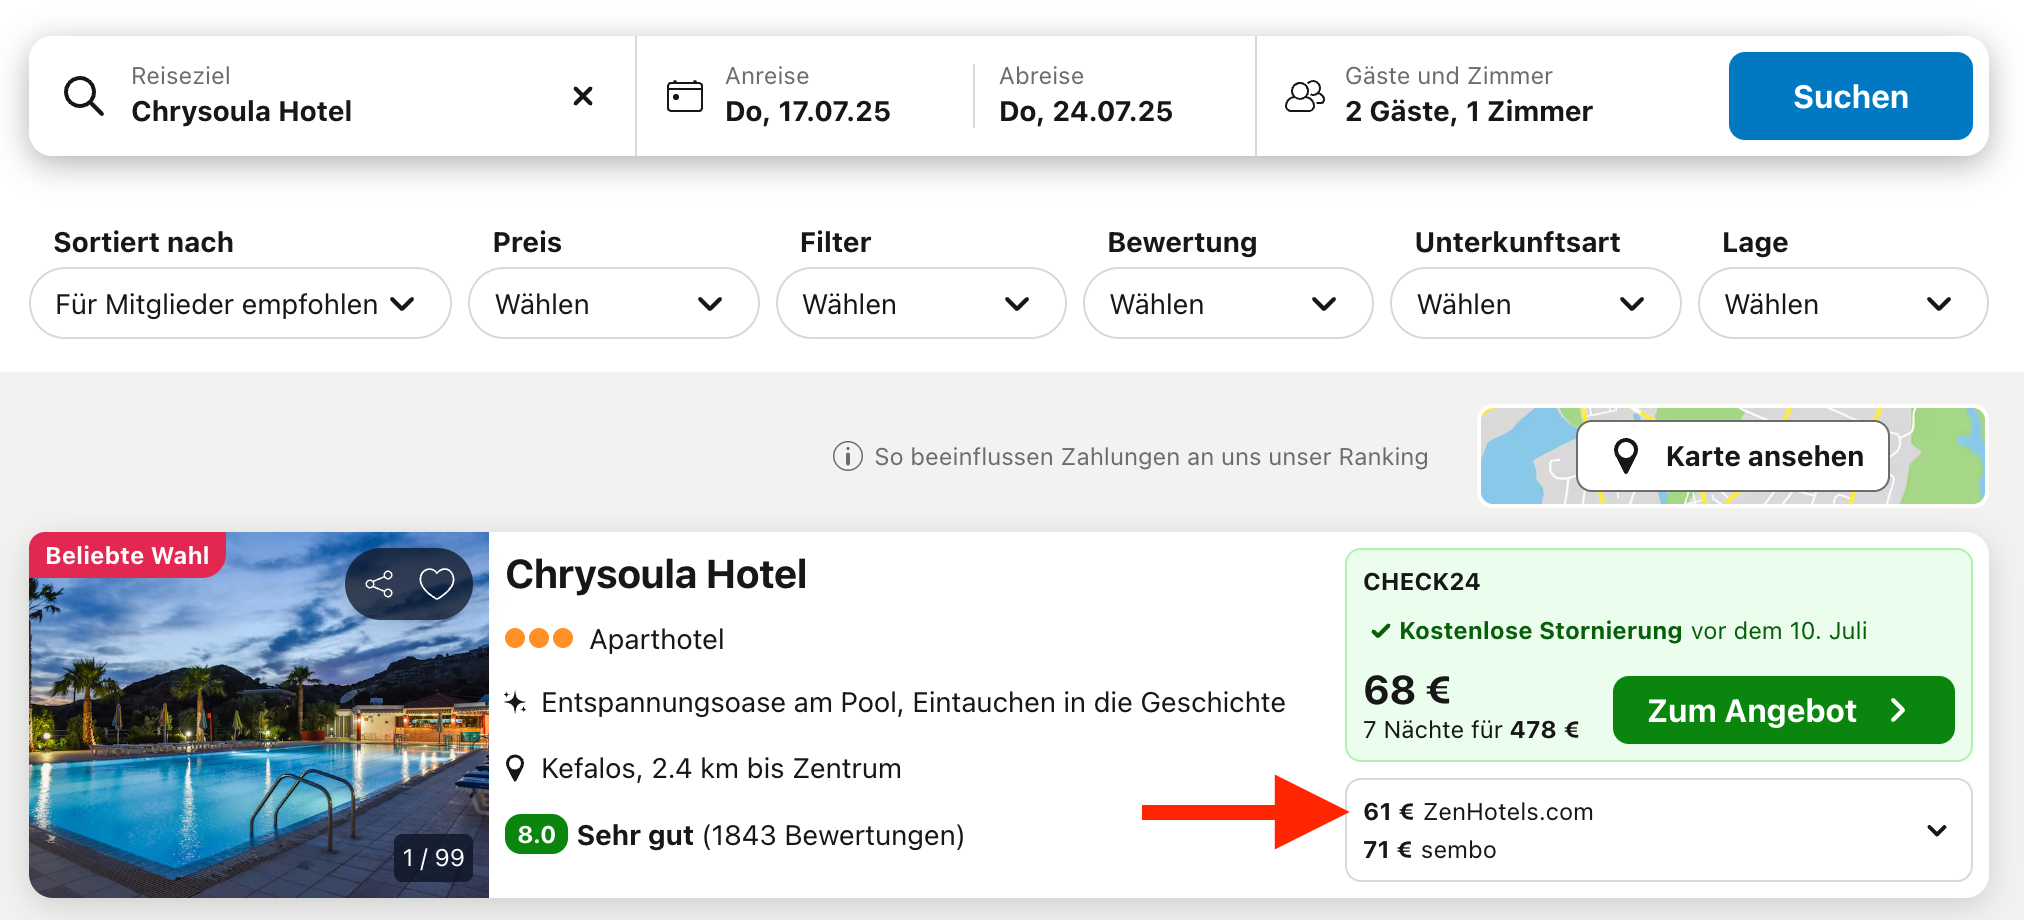Open the Lage dropdown

[1843, 303]
